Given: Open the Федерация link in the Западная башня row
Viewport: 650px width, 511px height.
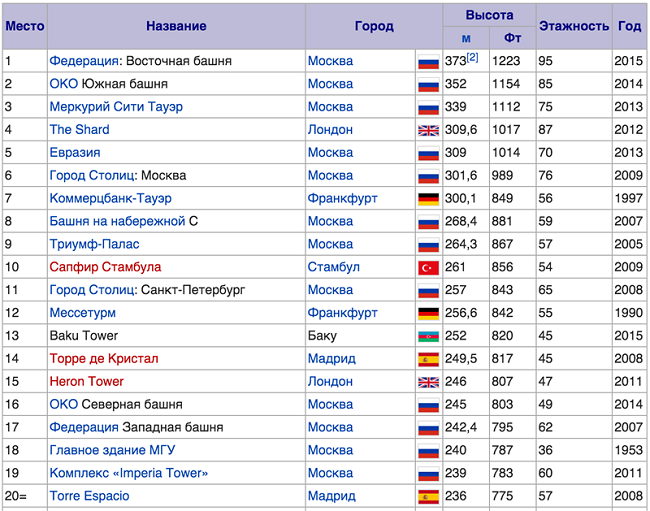Looking at the screenshot, I should coord(84,427).
